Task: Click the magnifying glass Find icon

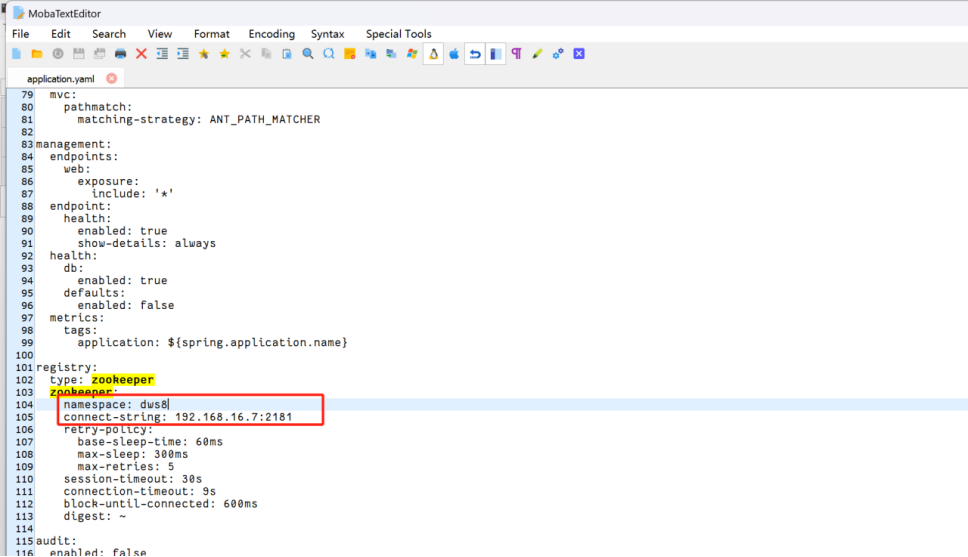Action: coord(308,54)
